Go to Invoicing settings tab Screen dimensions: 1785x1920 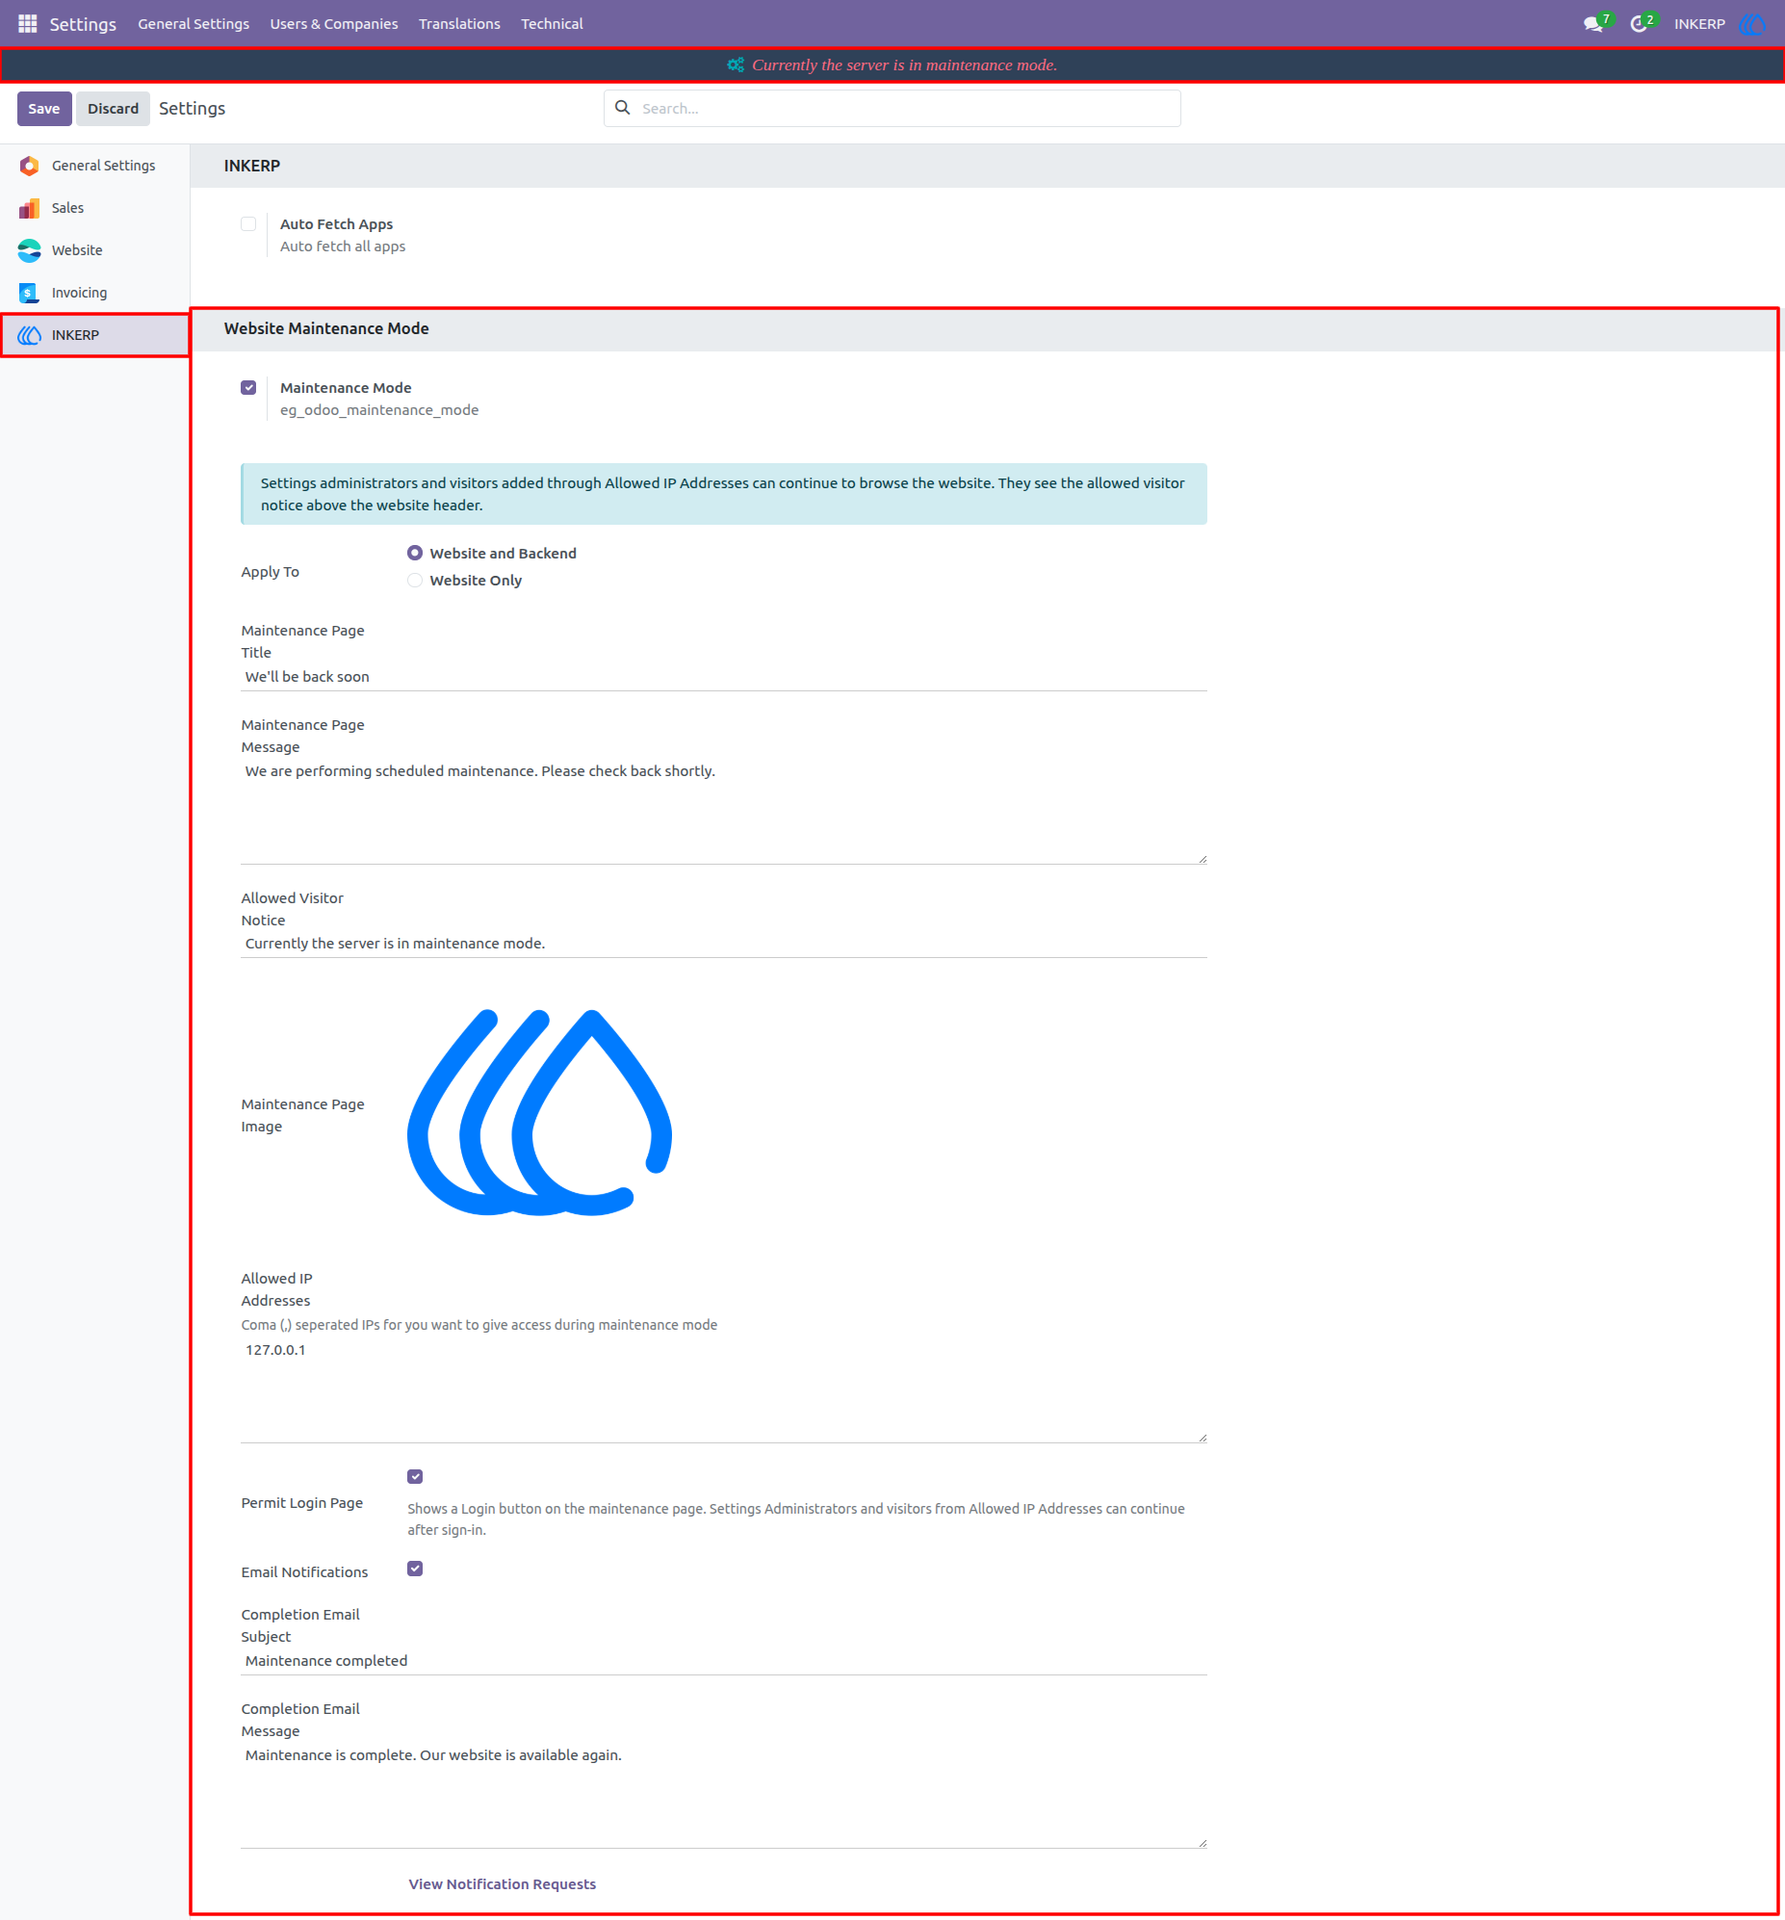pyautogui.click(x=95, y=293)
